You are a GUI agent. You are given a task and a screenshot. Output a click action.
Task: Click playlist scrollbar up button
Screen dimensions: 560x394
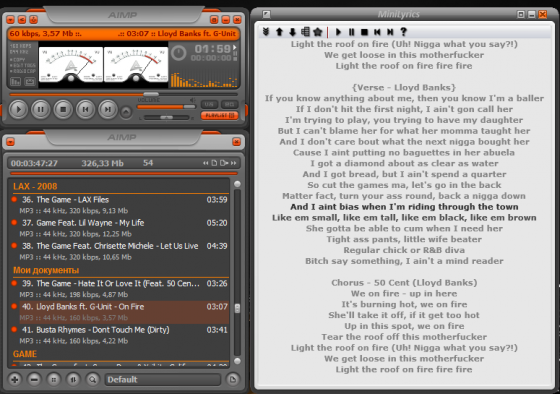[237, 184]
